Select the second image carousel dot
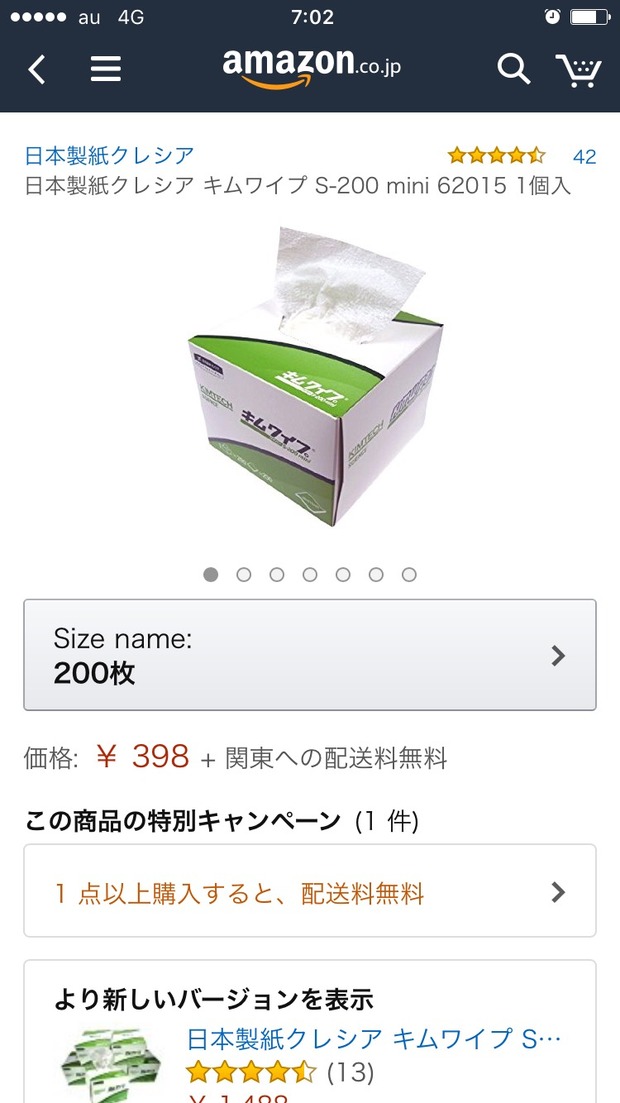 click(x=243, y=575)
